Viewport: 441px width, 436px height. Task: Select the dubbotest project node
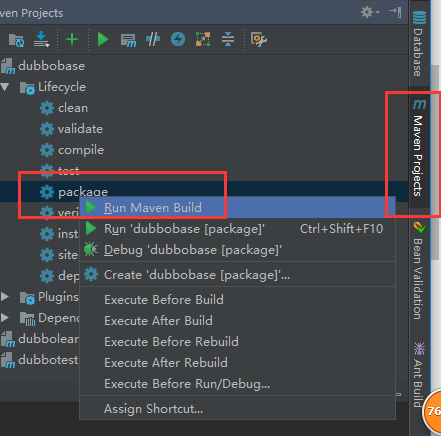tap(48, 360)
